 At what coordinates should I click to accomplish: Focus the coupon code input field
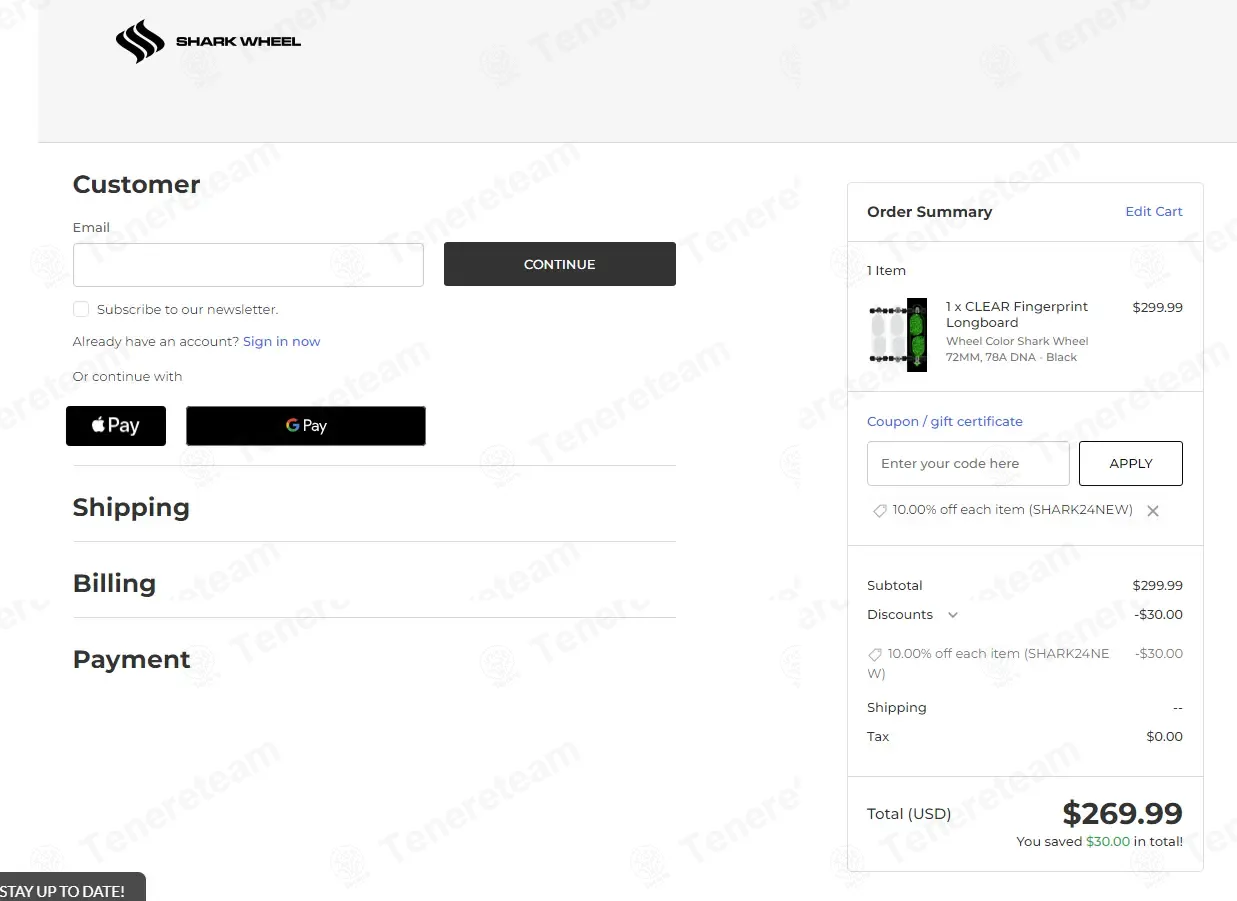[968, 464]
